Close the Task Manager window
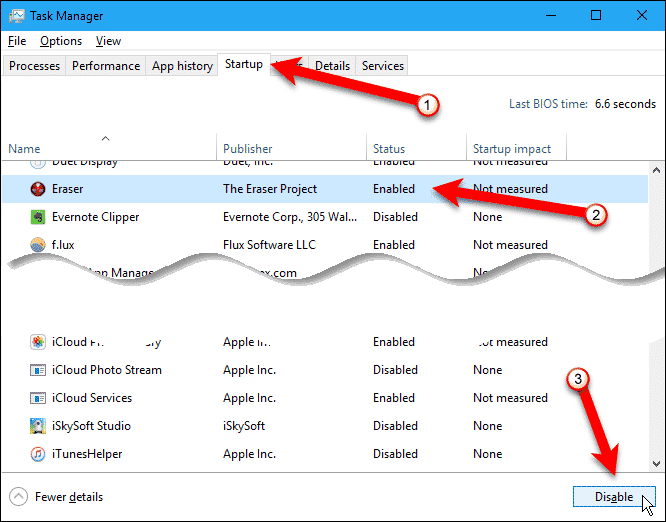Image resolution: width=666 pixels, height=522 pixels. pyautogui.click(x=642, y=16)
